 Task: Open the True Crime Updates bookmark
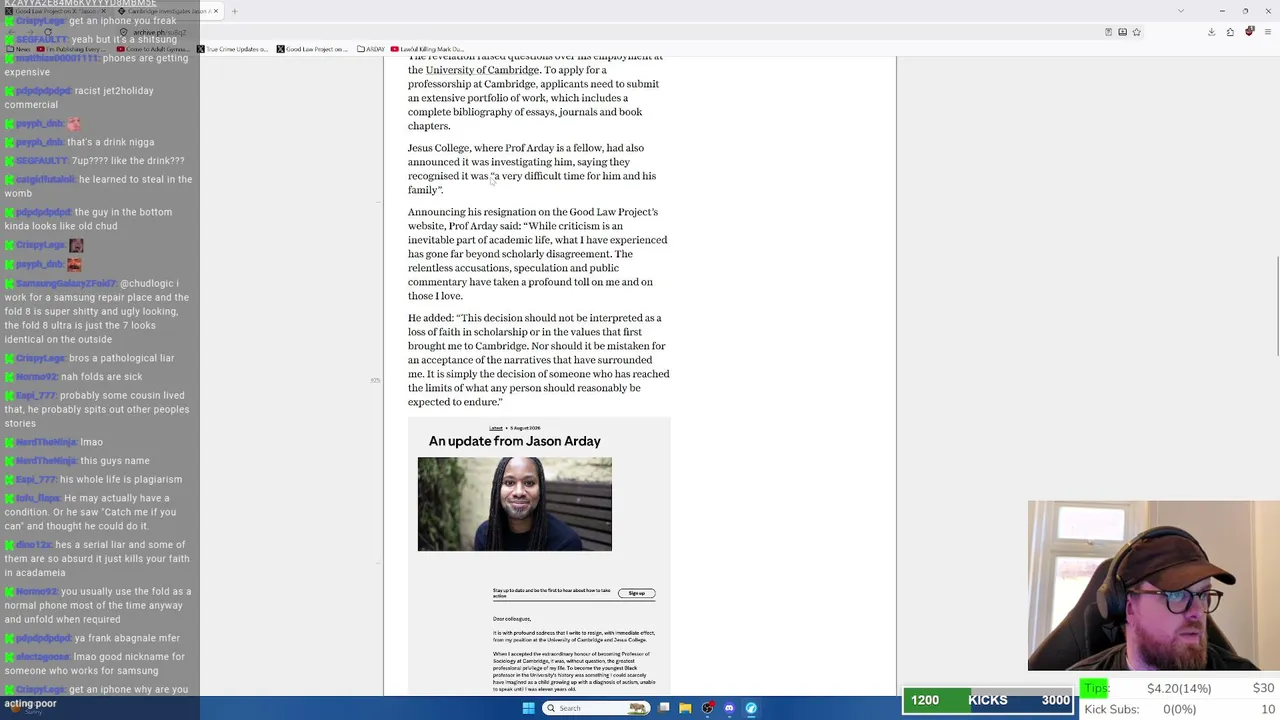coord(233,49)
